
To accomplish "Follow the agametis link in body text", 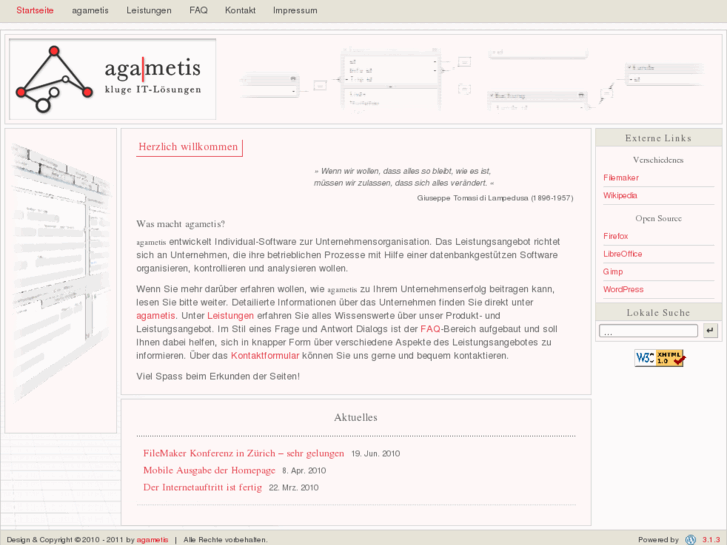I will (x=156, y=315).
